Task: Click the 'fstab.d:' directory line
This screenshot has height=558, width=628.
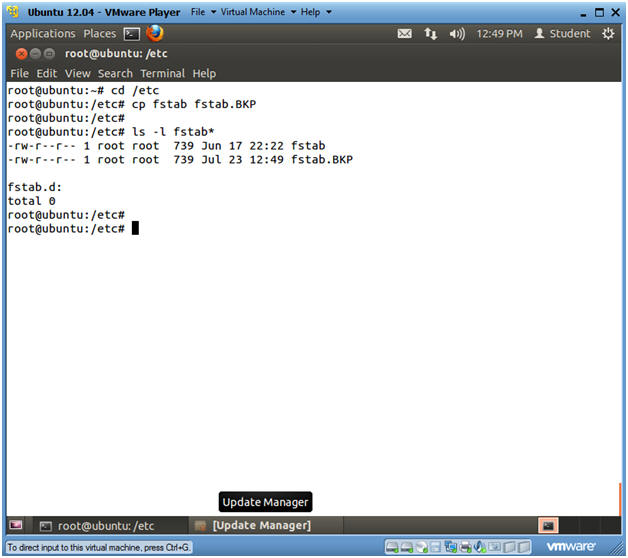Action: coord(35,187)
